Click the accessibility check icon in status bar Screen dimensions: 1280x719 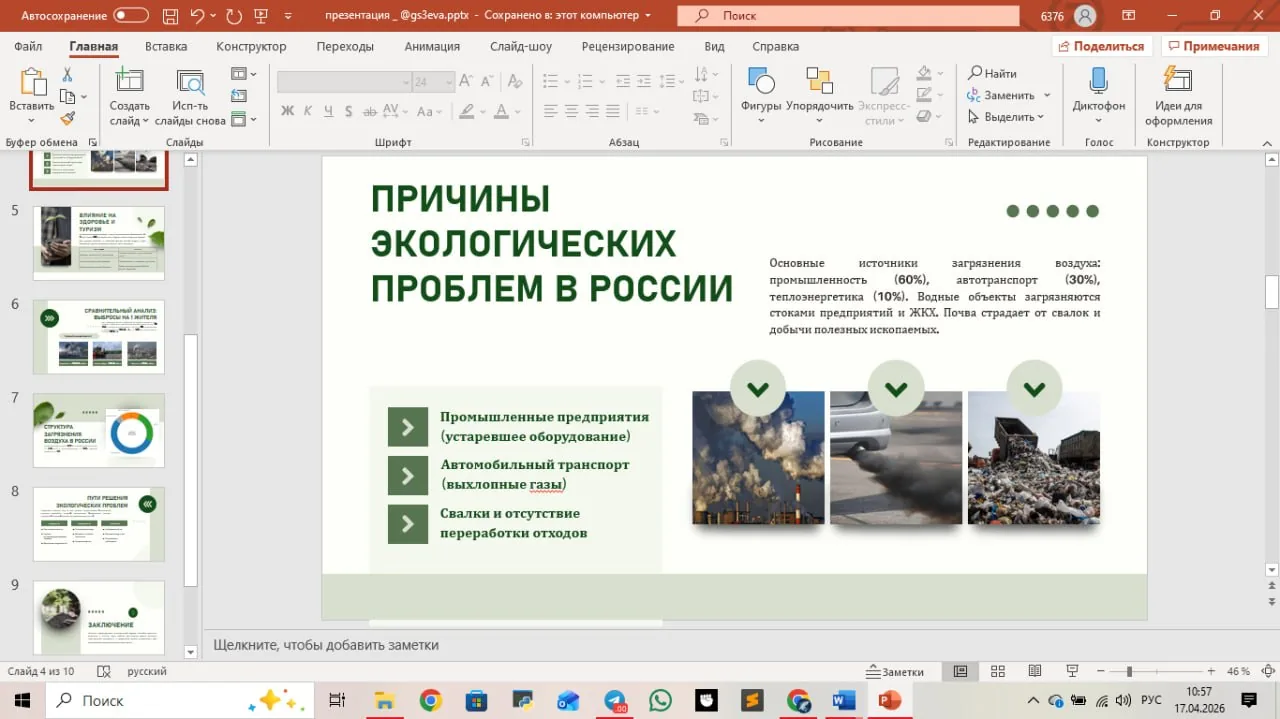click(x=103, y=672)
